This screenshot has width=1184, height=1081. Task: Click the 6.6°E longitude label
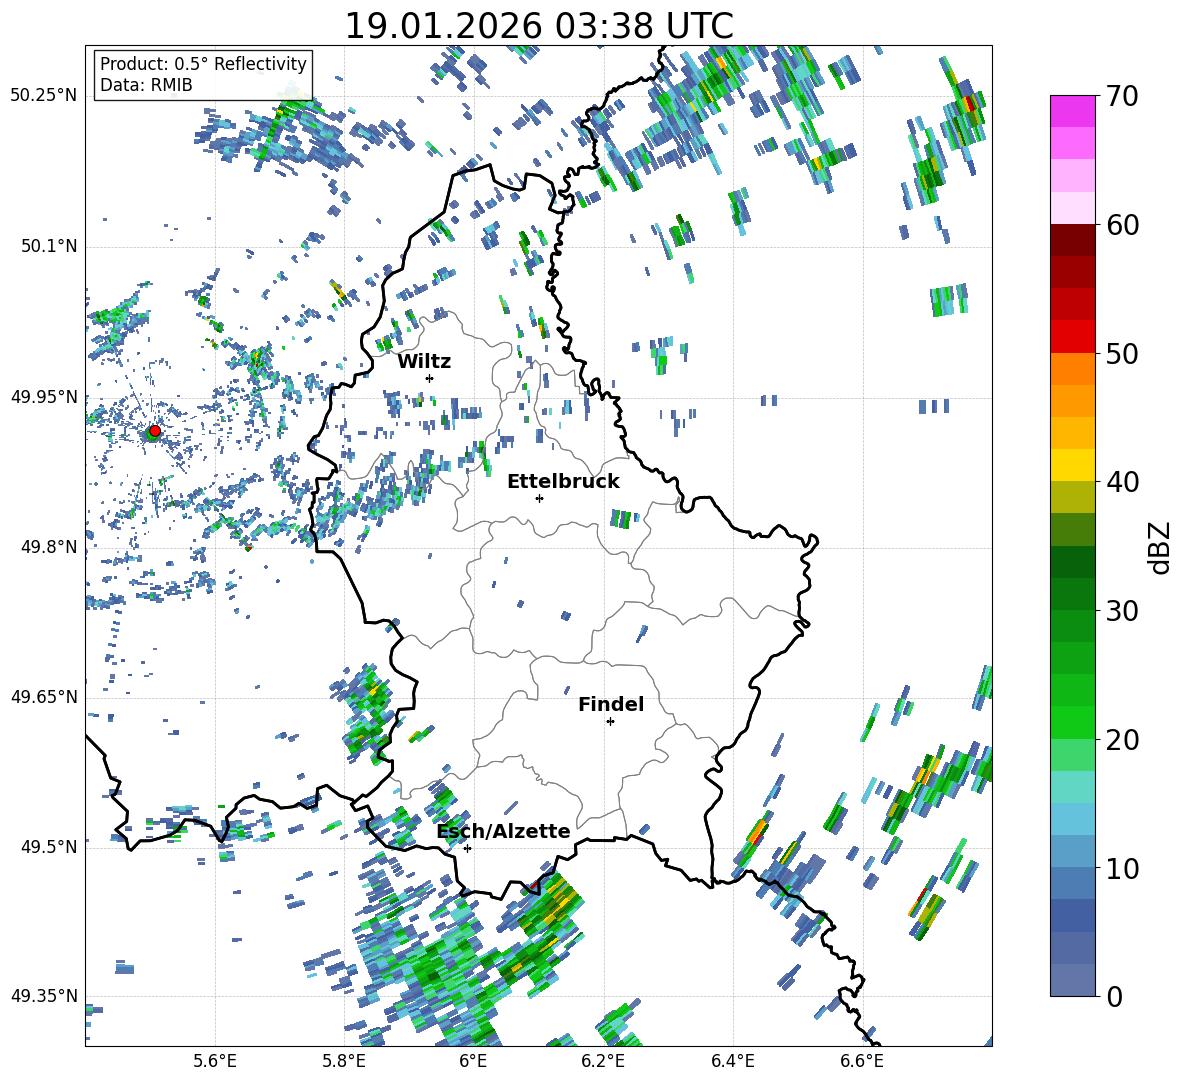point(862,1061)
